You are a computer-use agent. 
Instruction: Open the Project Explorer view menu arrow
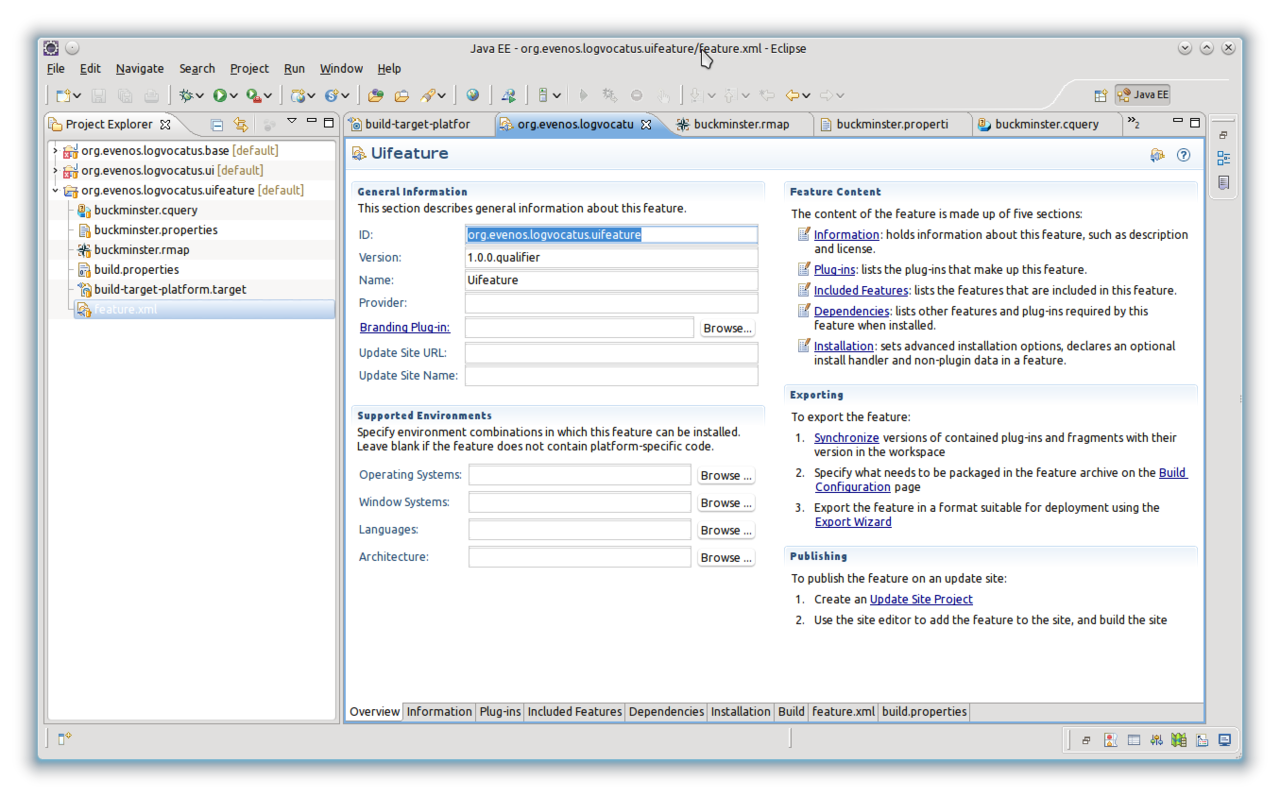click(292, 122)
